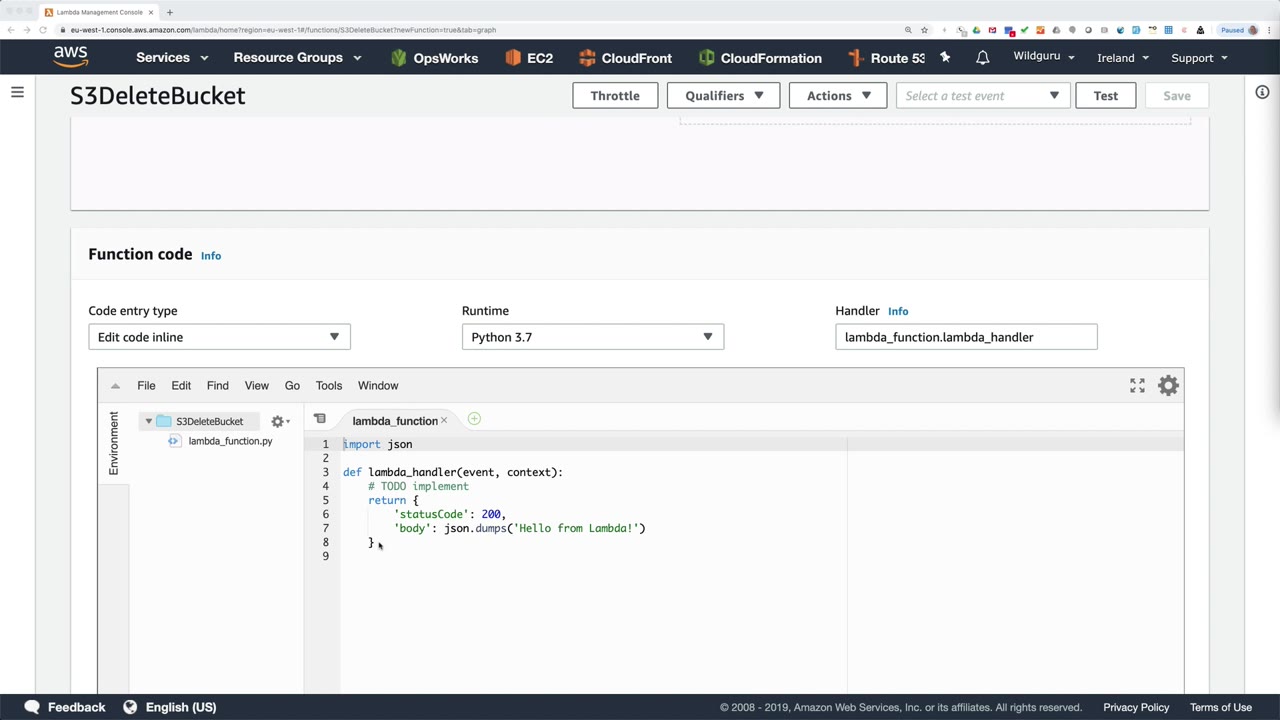Screen dimensions: 1280x720
Task: Open the file tree gear options
Action: [x=279, y=422]
